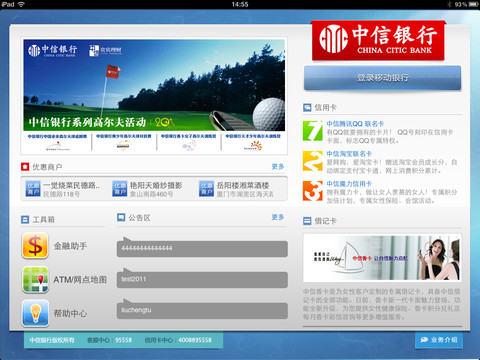The height and width of the screenshot is (360, 480).
Task: Tap the golf activity banner image
Action: point(154,85)
